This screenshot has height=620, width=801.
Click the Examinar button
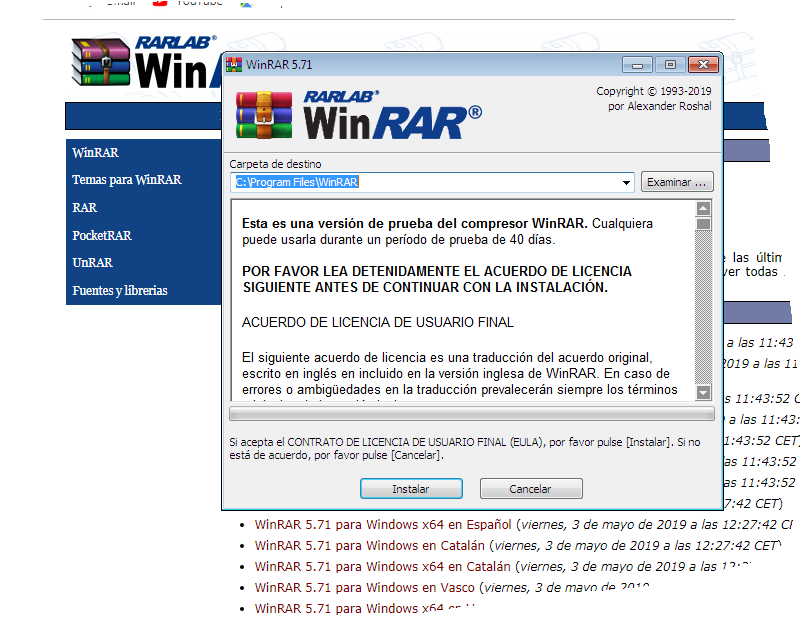(x=677, y=182)
